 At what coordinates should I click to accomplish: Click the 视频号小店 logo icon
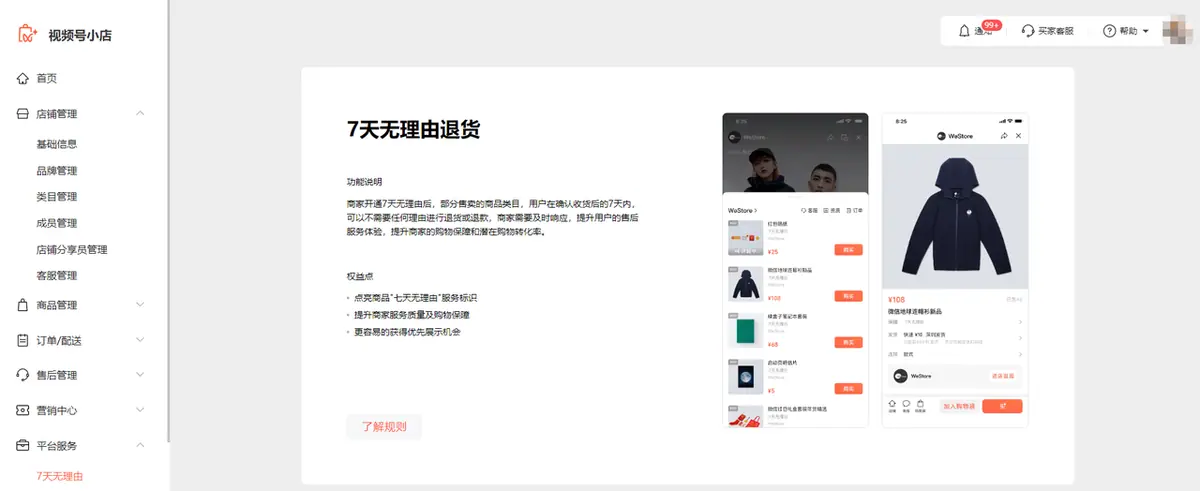pyautogui.click(x=28, y=34)
